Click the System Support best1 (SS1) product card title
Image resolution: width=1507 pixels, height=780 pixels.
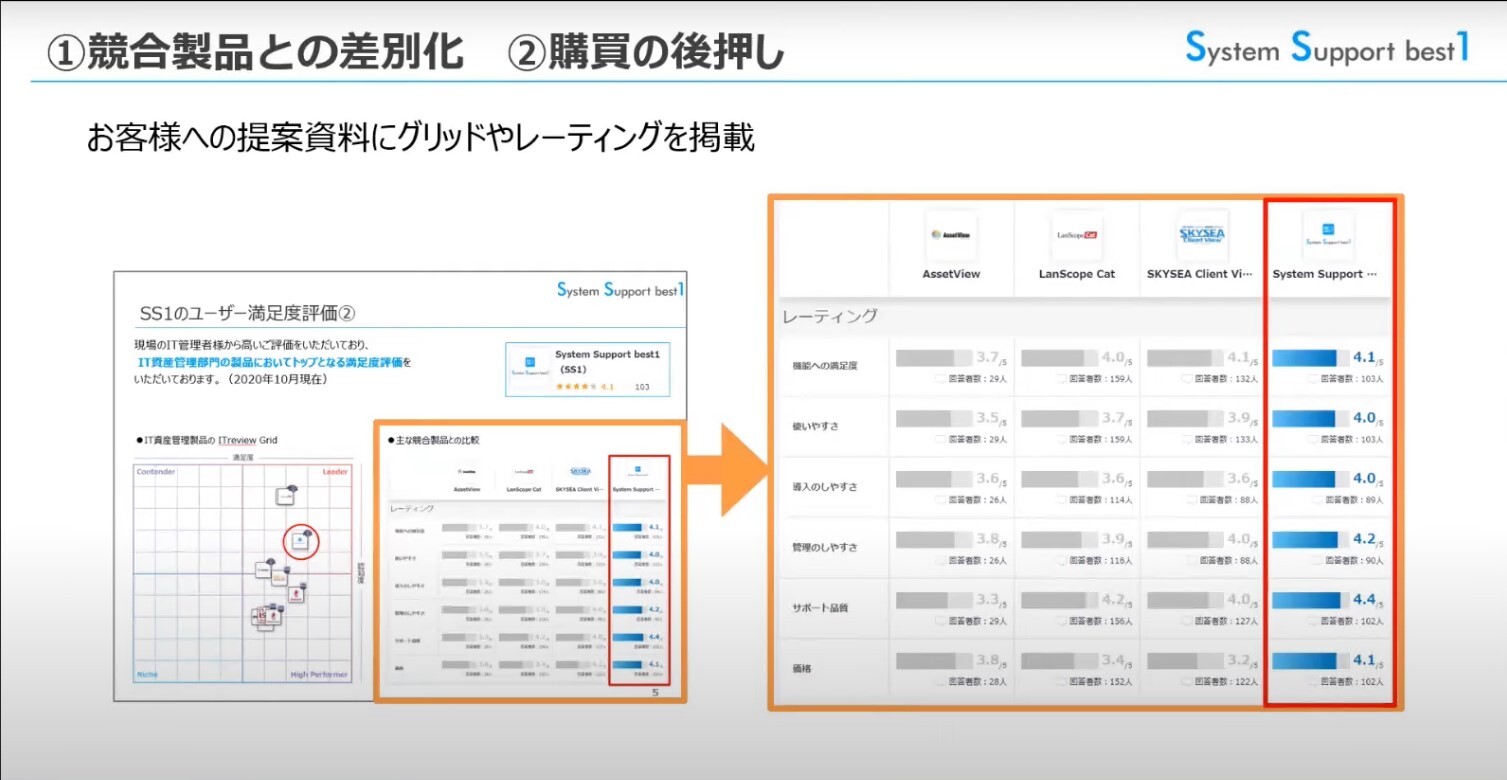click(607, 361)
